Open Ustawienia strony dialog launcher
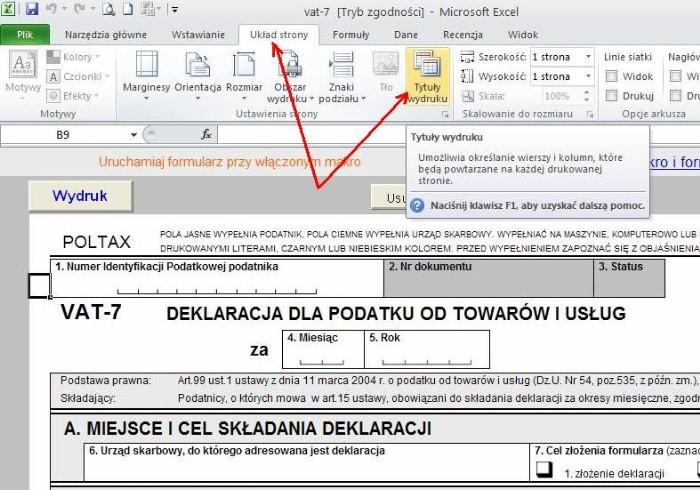 [x=445, y=115]
